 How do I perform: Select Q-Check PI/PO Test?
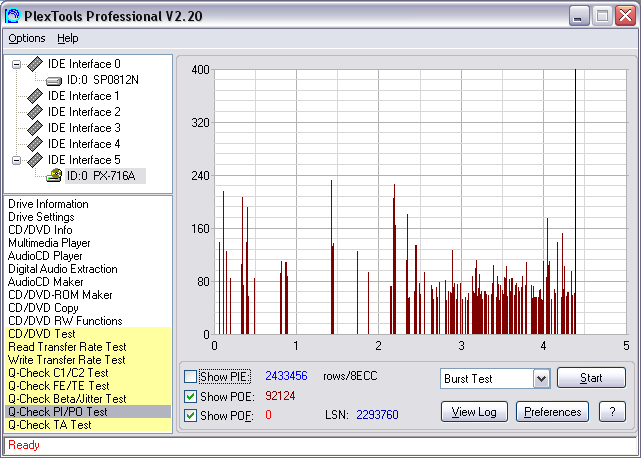pos(88,412)
